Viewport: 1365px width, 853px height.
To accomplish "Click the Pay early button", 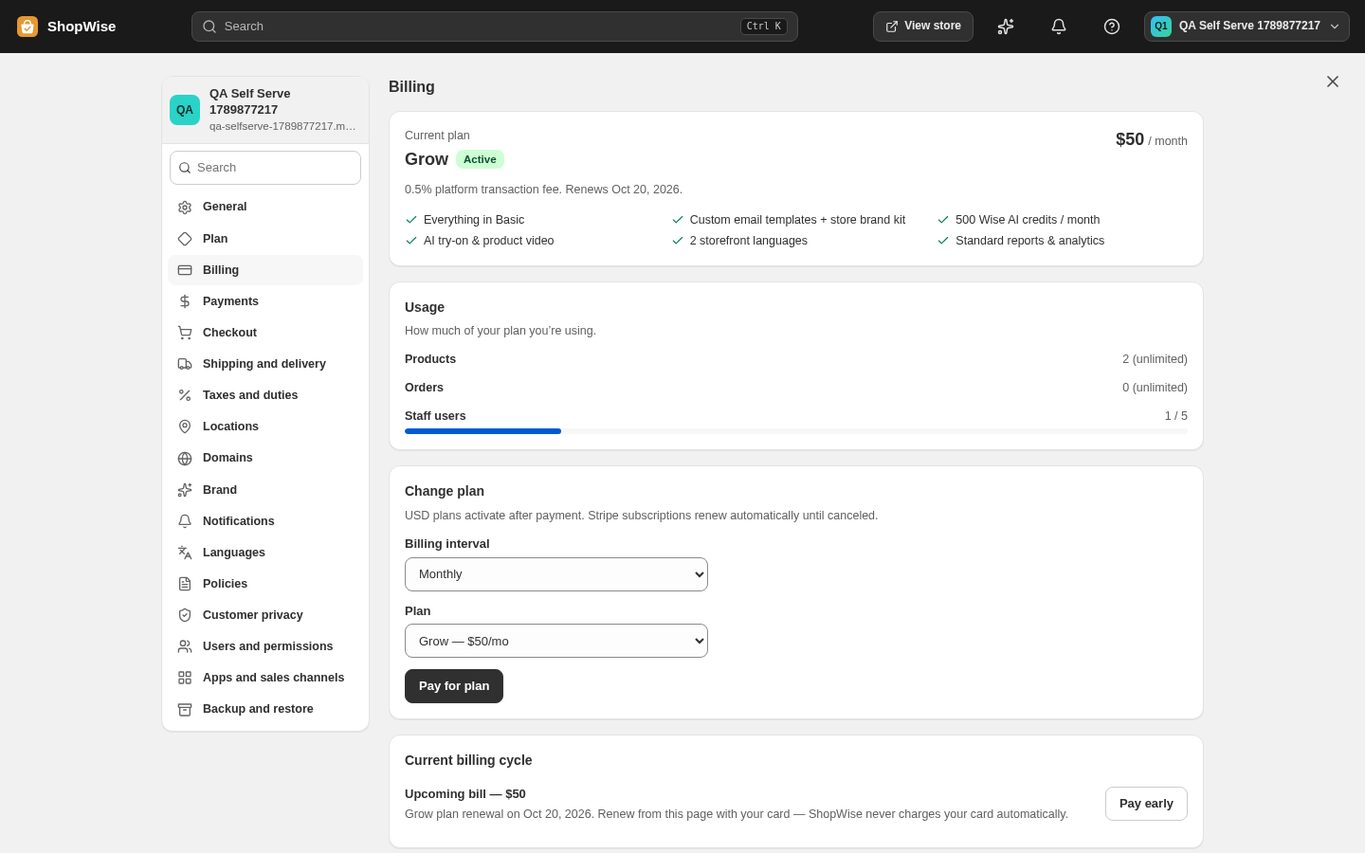I will pos(1146,804).
